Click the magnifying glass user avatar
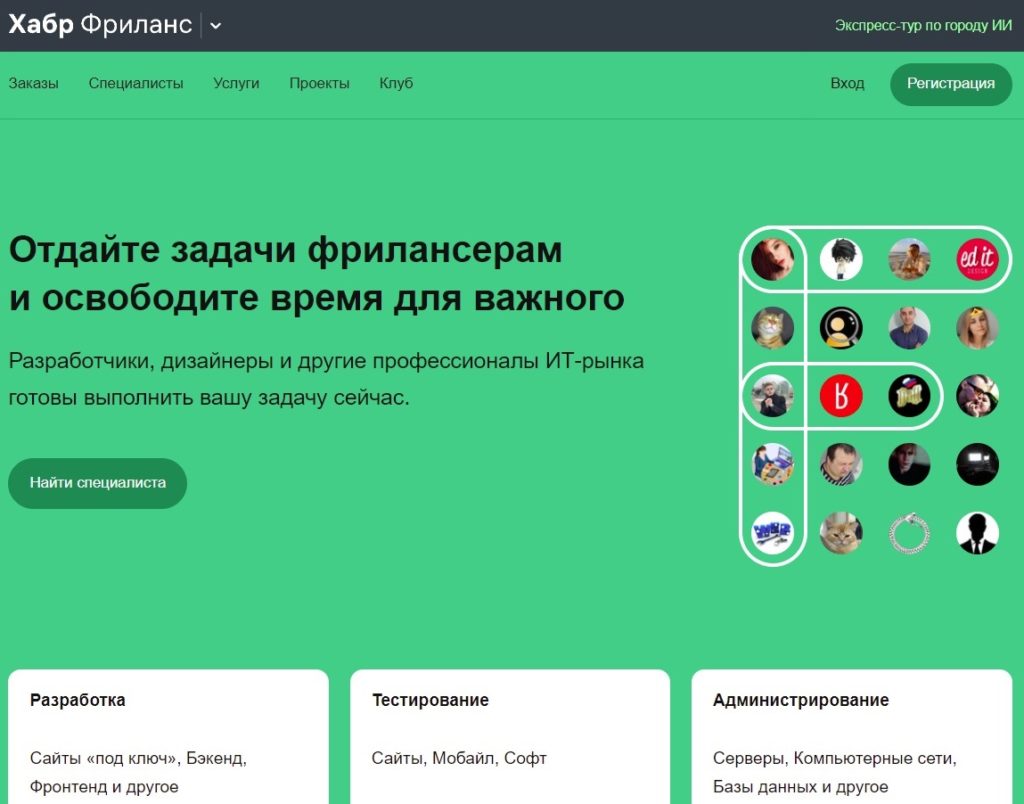Image resolution: width=1024 pixels, height=804 pixels. click(841, 327)
